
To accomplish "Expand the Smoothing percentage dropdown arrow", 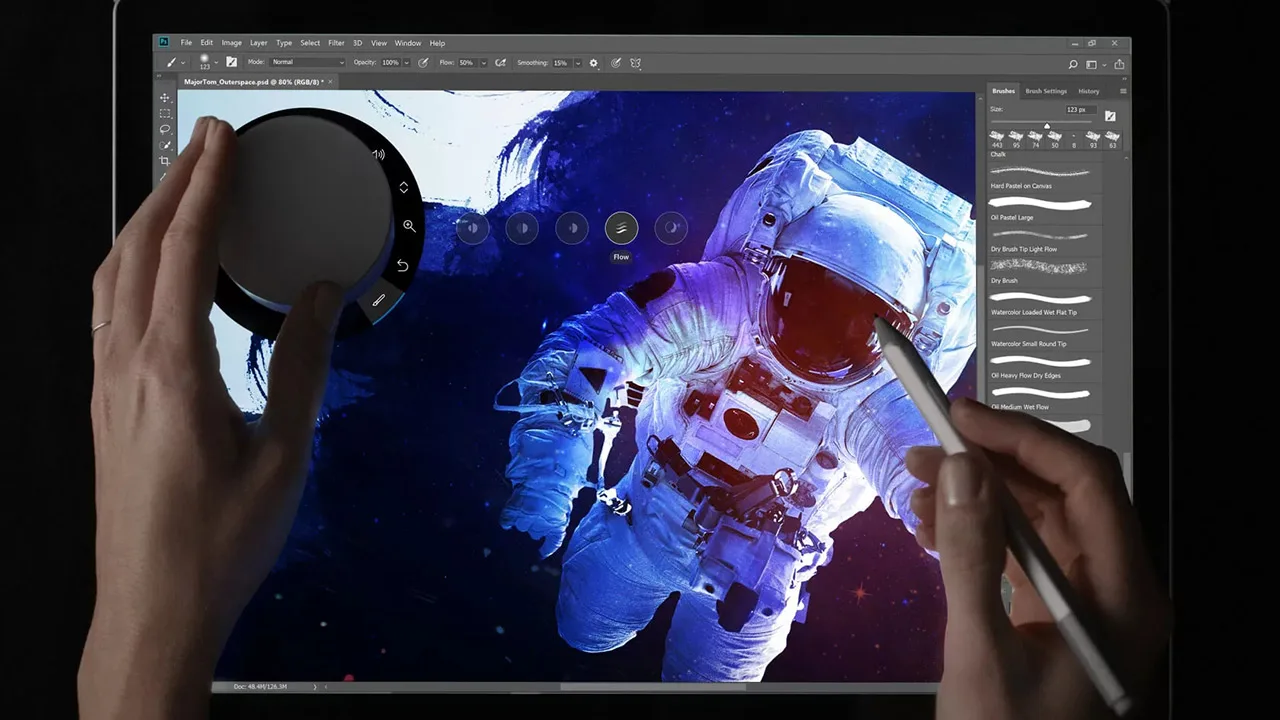I will (x=577, y=63).
